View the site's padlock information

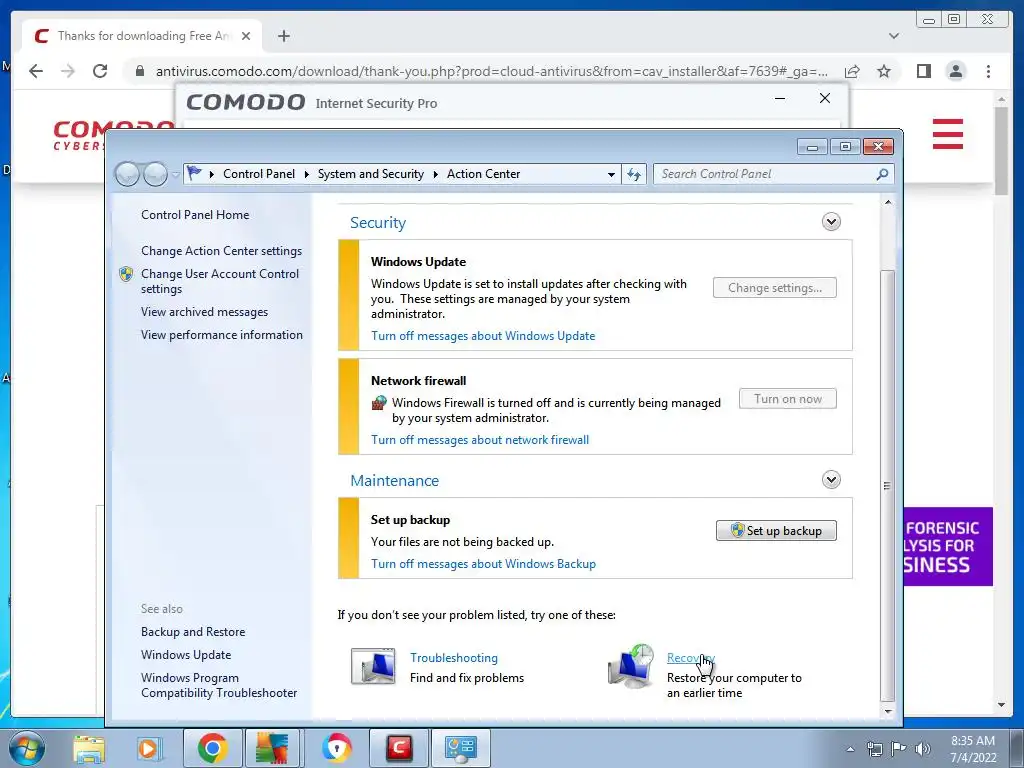[140, 71]
